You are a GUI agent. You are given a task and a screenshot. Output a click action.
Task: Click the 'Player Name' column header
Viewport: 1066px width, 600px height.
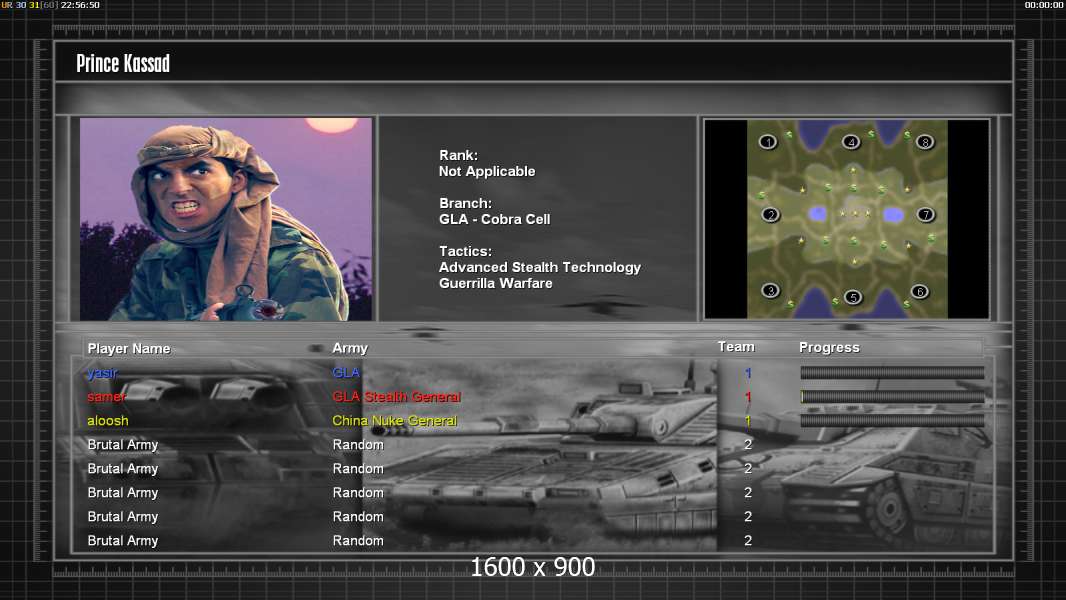128,349
